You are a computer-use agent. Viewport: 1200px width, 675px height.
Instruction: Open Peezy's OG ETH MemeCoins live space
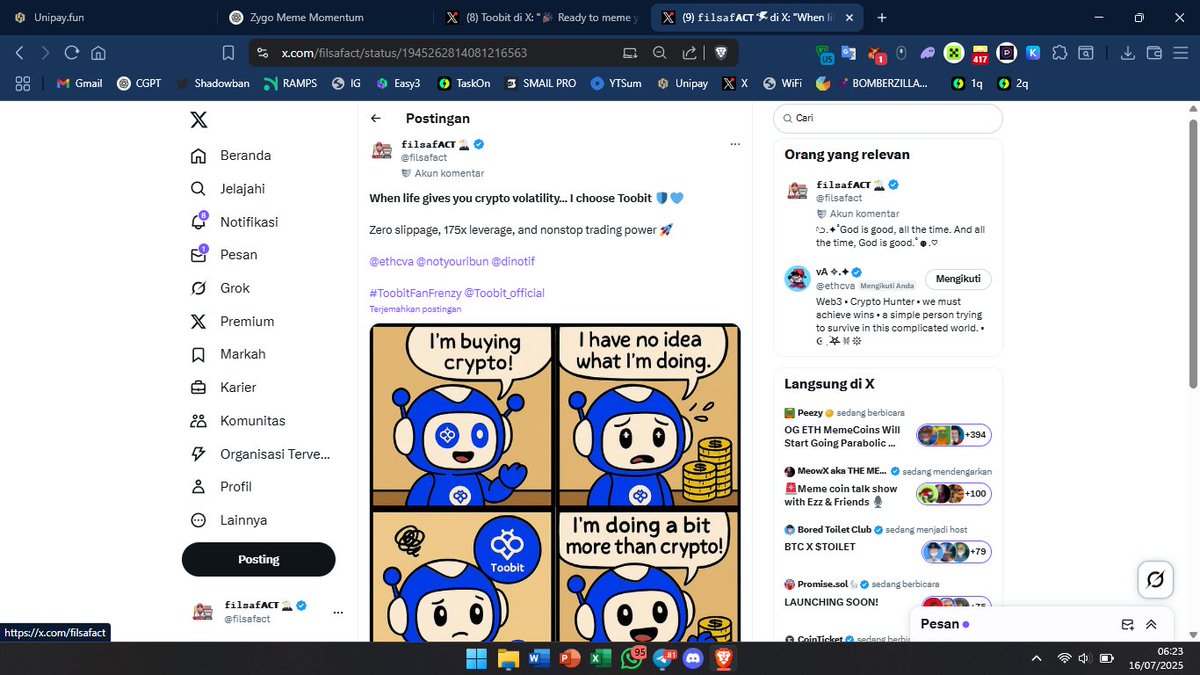[x=888, y=430]
